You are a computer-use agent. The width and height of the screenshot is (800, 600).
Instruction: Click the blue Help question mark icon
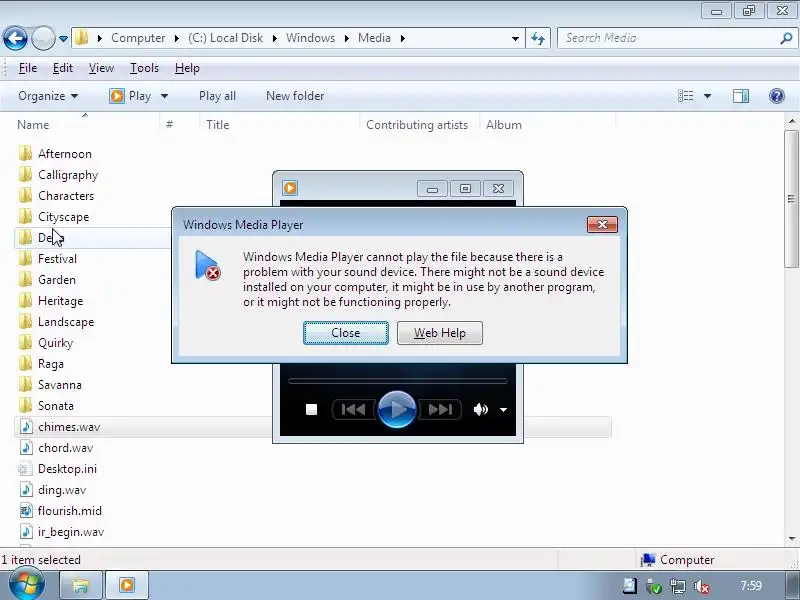pyautogui.click(x=777, y=96)
